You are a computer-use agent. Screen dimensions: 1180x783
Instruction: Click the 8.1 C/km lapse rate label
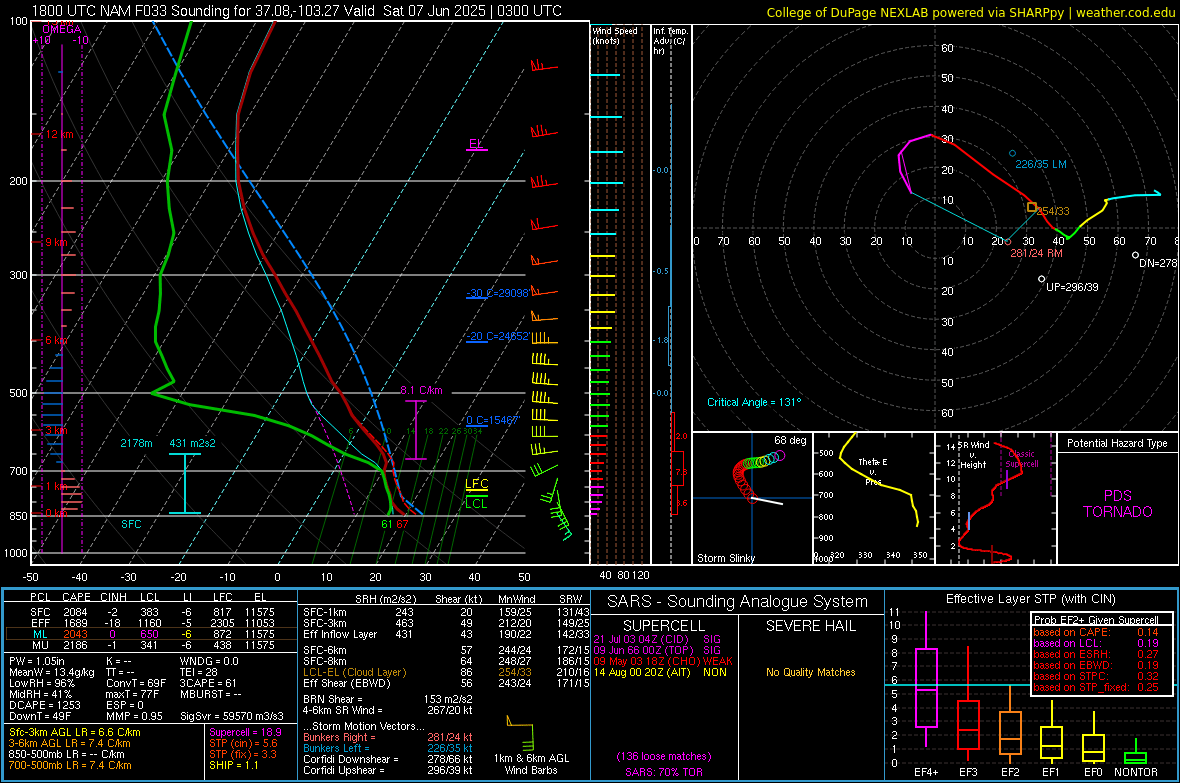(421, 391)
